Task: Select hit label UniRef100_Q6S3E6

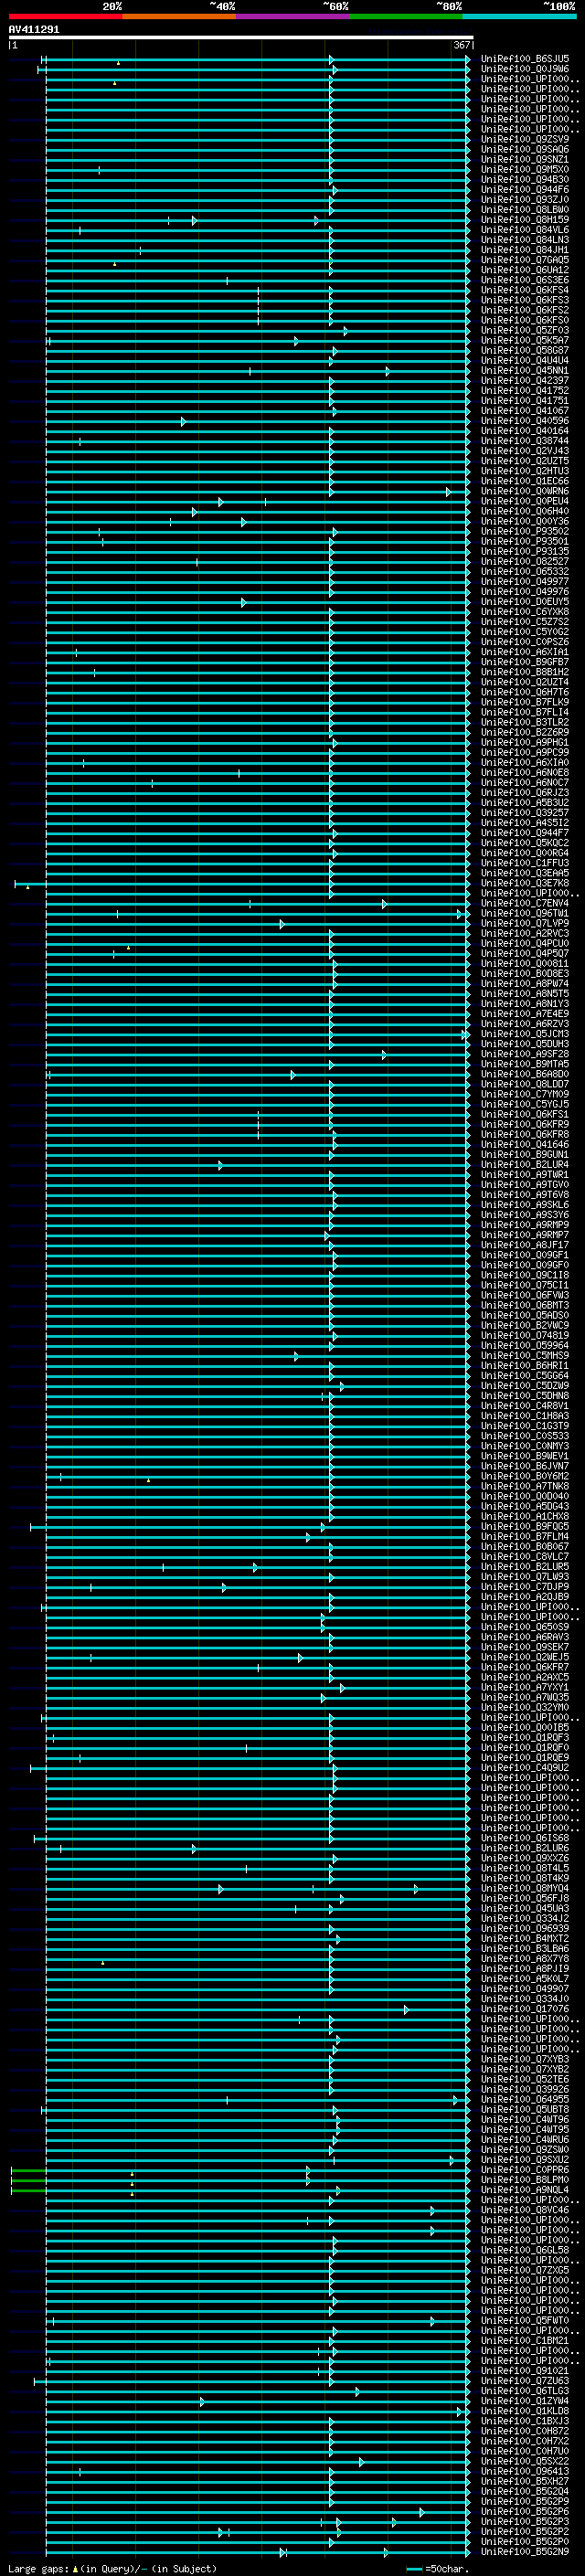Action: click(525, 280)
